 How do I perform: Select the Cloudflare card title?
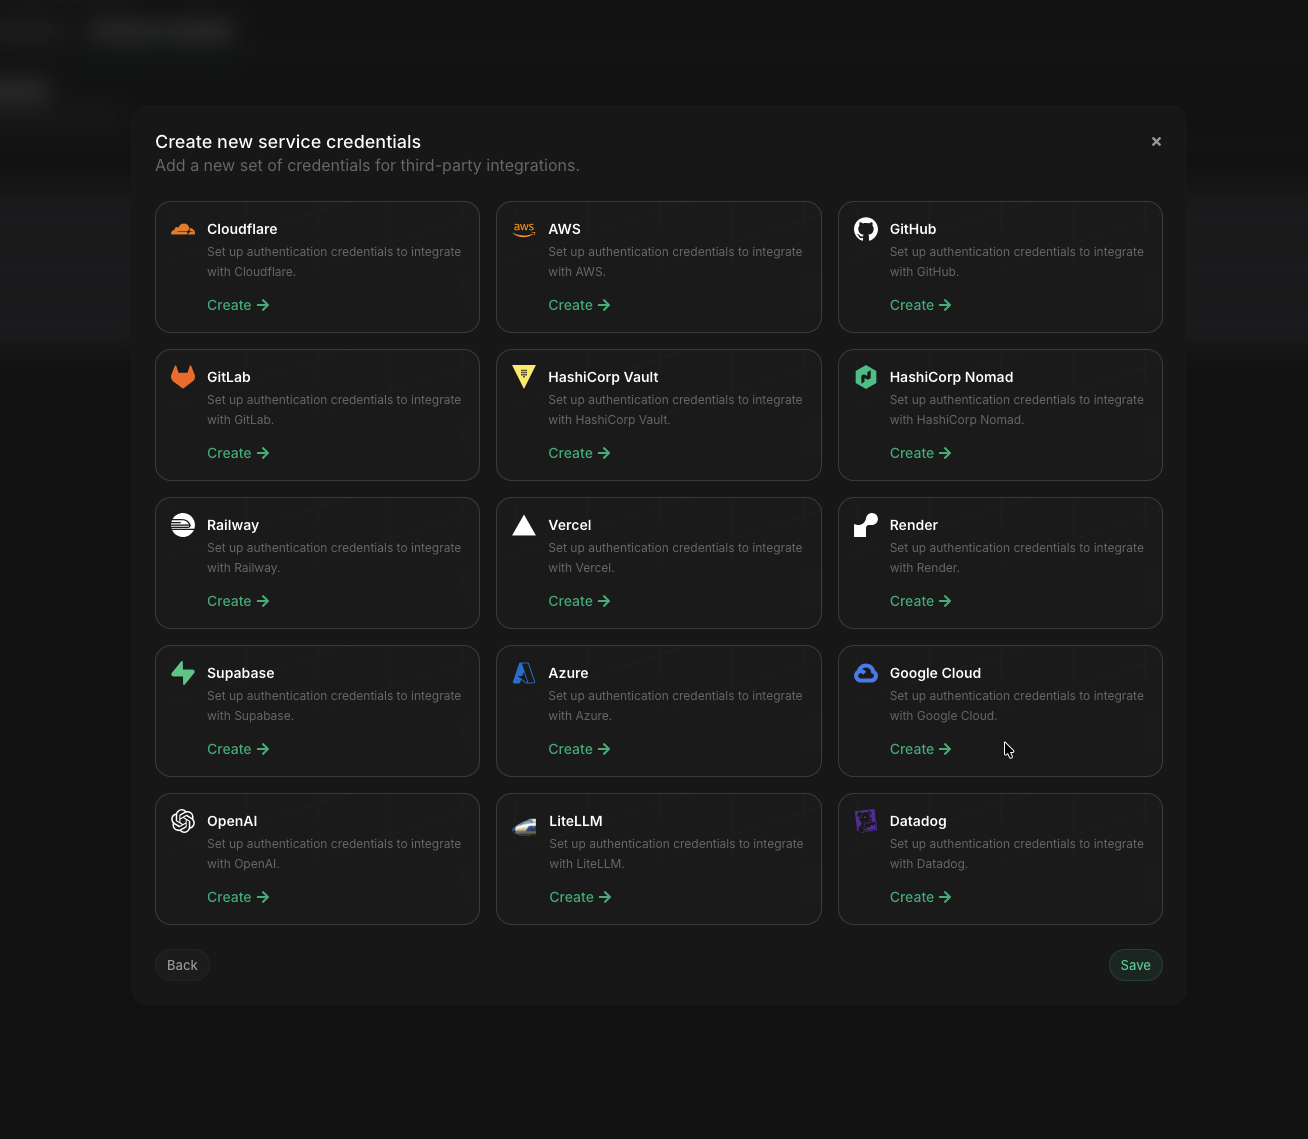tap(242, 229)
